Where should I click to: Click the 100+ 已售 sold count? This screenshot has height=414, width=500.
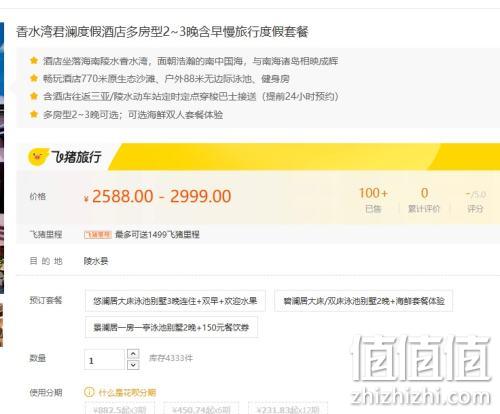(x=373, y=200)
